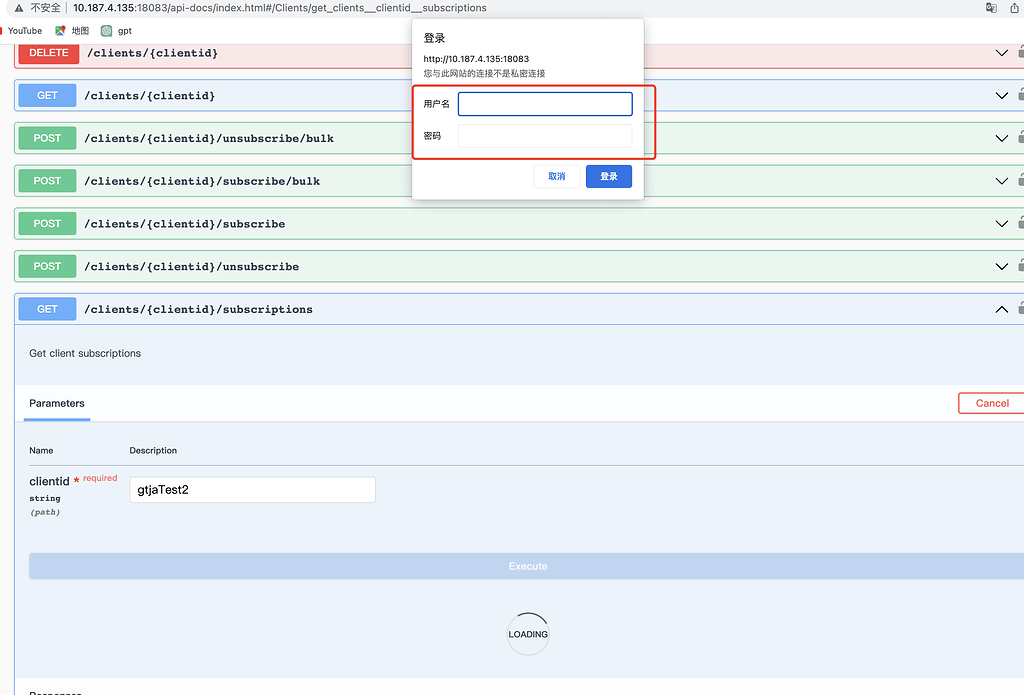Image resolution: width=1024 pixels, height=695 pixels.
Task: Click the share icon in address bar
Action: coord(1016,8)
